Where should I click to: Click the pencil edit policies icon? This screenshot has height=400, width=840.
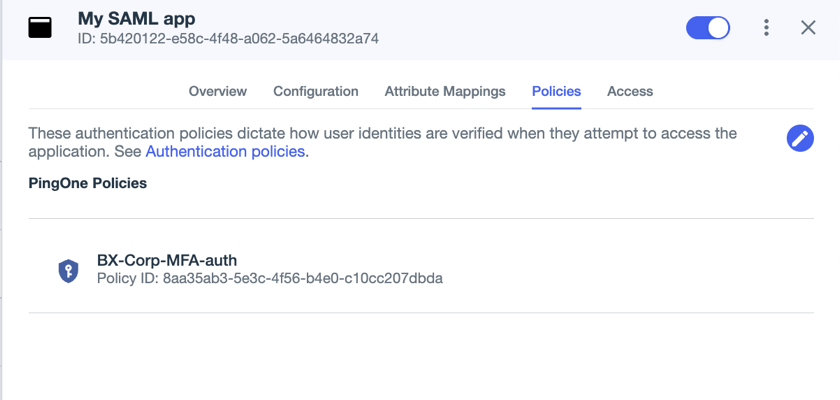[x=800, y=138]
